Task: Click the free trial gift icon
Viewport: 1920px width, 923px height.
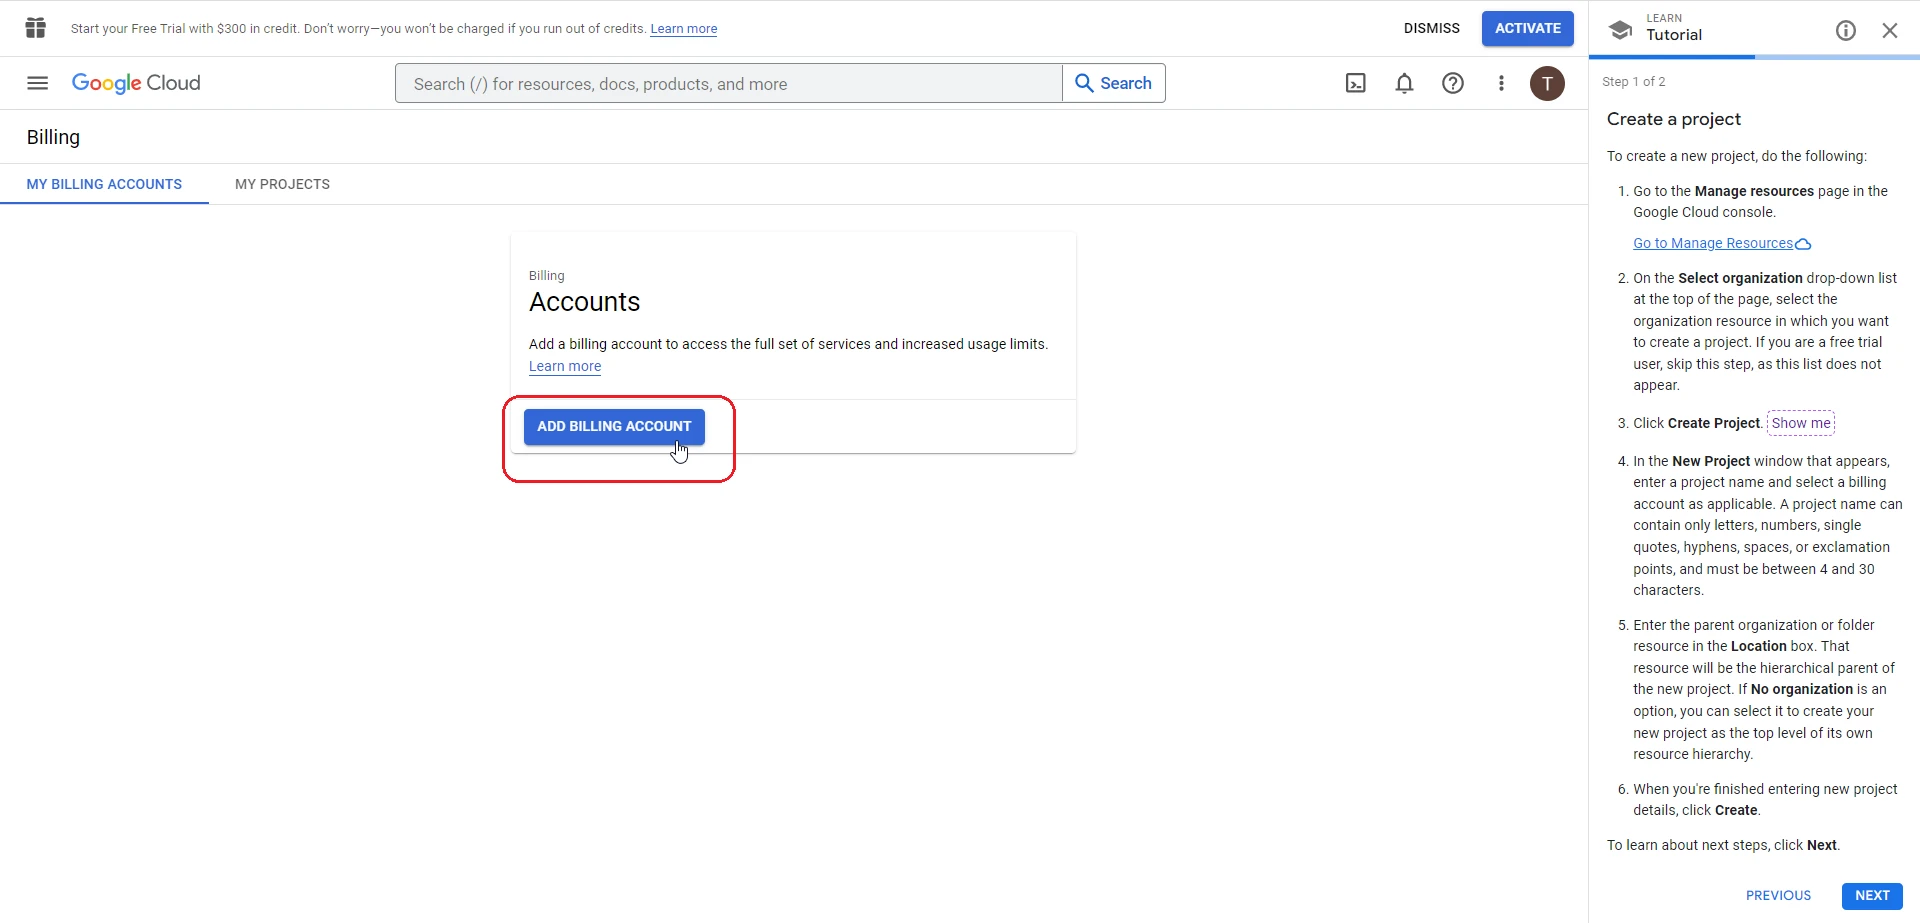Action: 36,28
